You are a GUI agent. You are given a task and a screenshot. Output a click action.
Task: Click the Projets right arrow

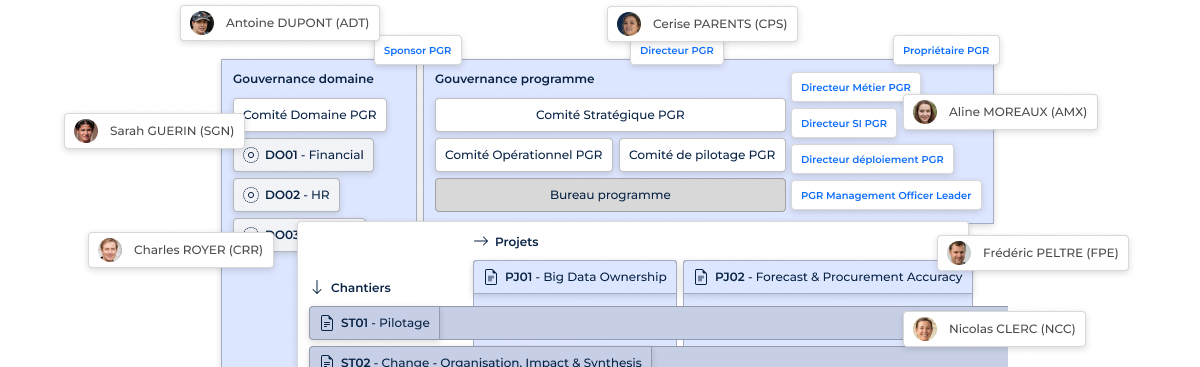click(x=480, y=242)
